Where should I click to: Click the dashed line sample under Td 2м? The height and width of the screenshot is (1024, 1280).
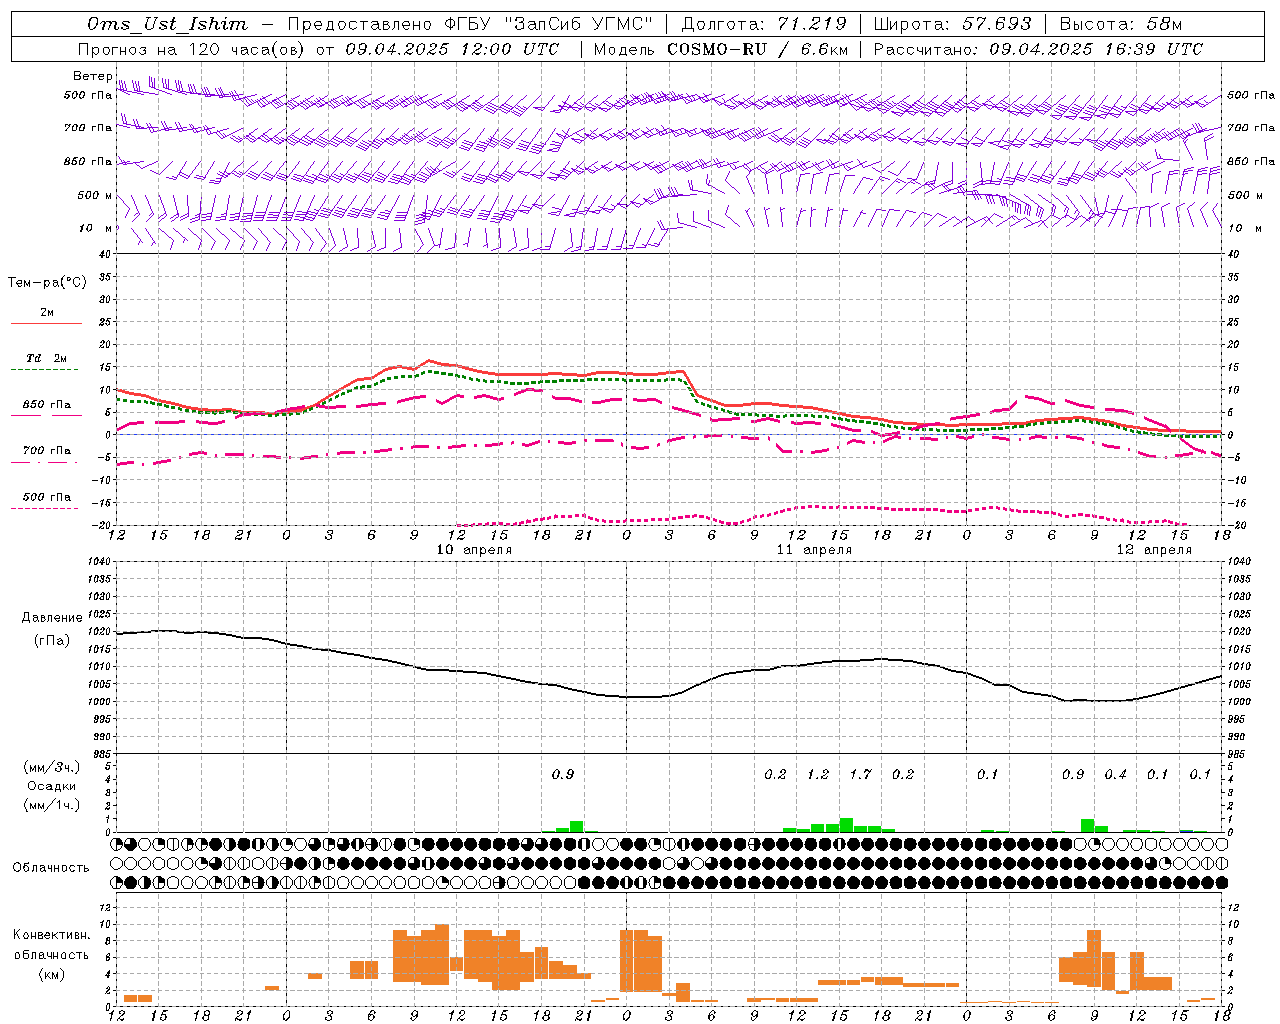click(x=46, y=370)
